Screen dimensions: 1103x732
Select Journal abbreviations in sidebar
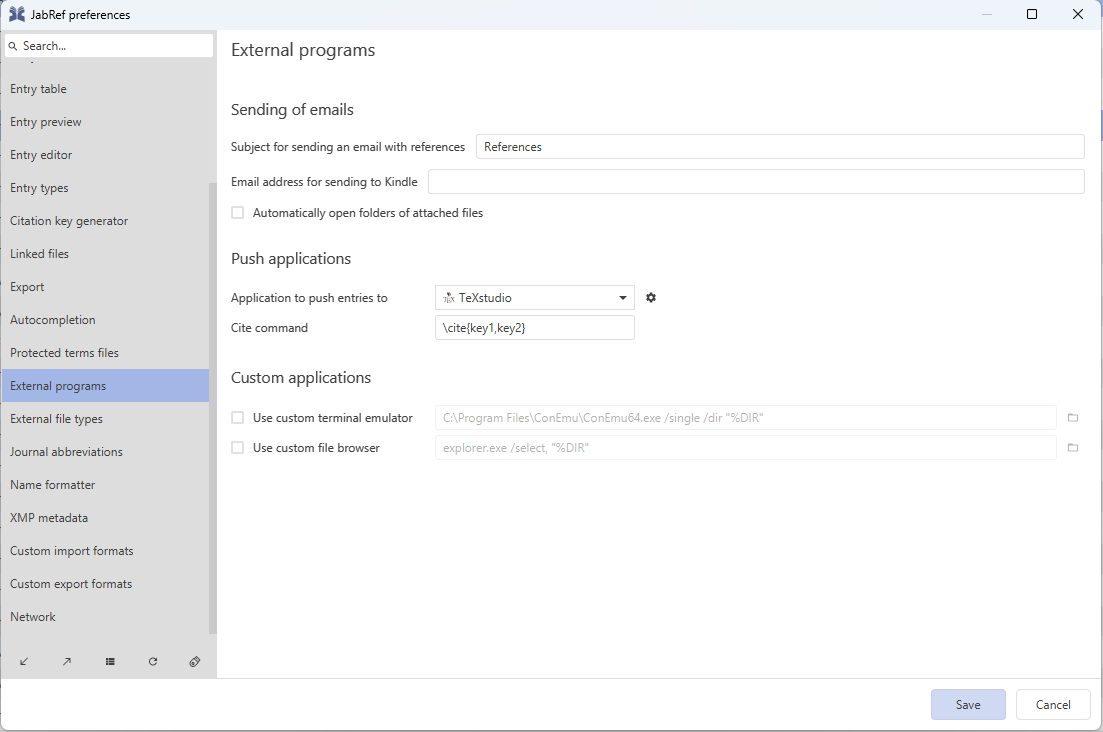pyautogui.click(x=66, y=452)
